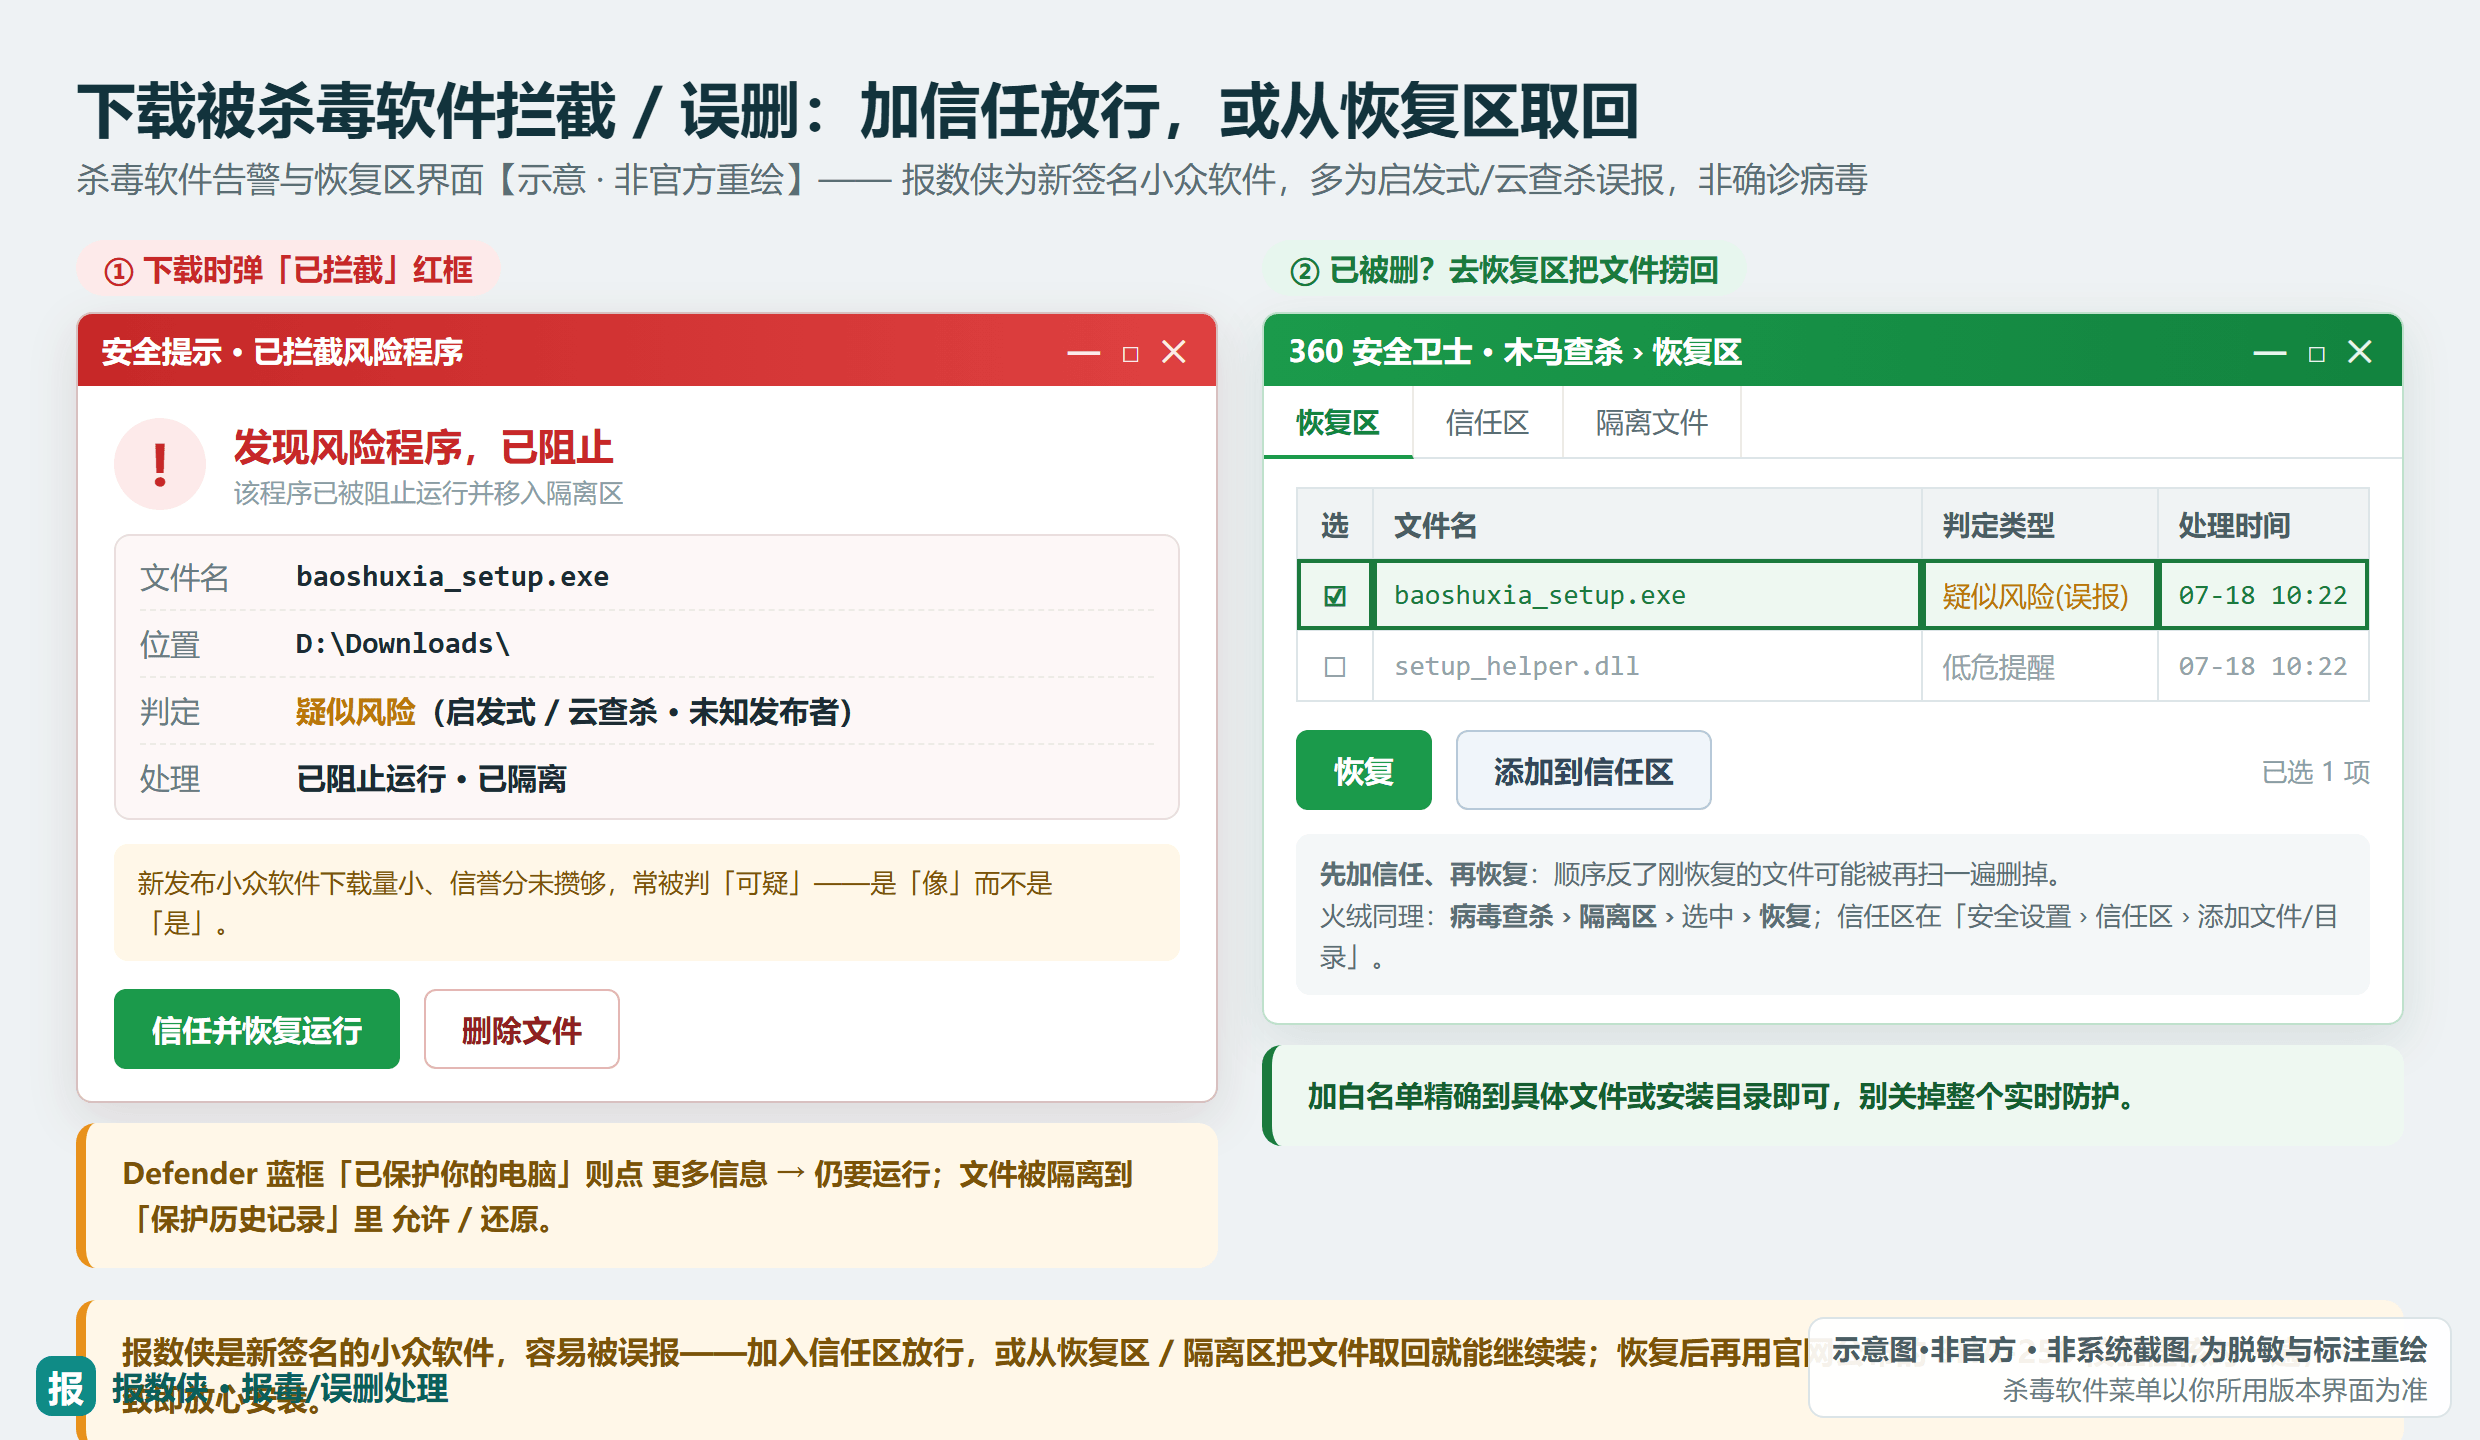Open the 隔离文件 tab
Image resolution: width=2480 pixels, height=1440 pixels.
pyautogui.click(x=1652, y=423)
